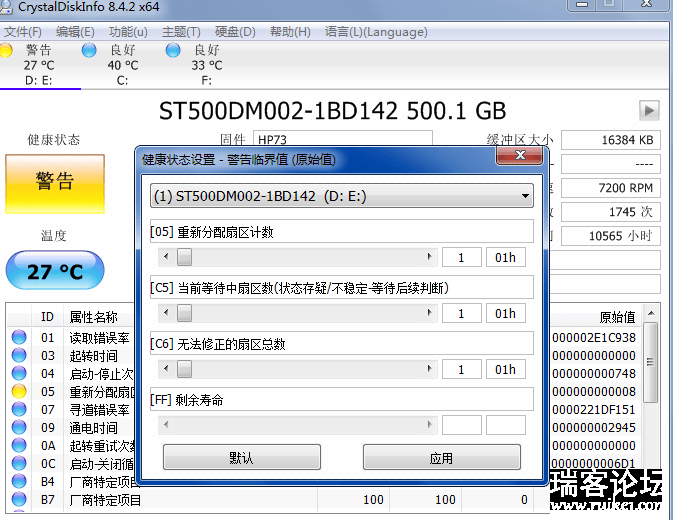
Task: Click status icon for attribute B7
Action: pos(19,499)
